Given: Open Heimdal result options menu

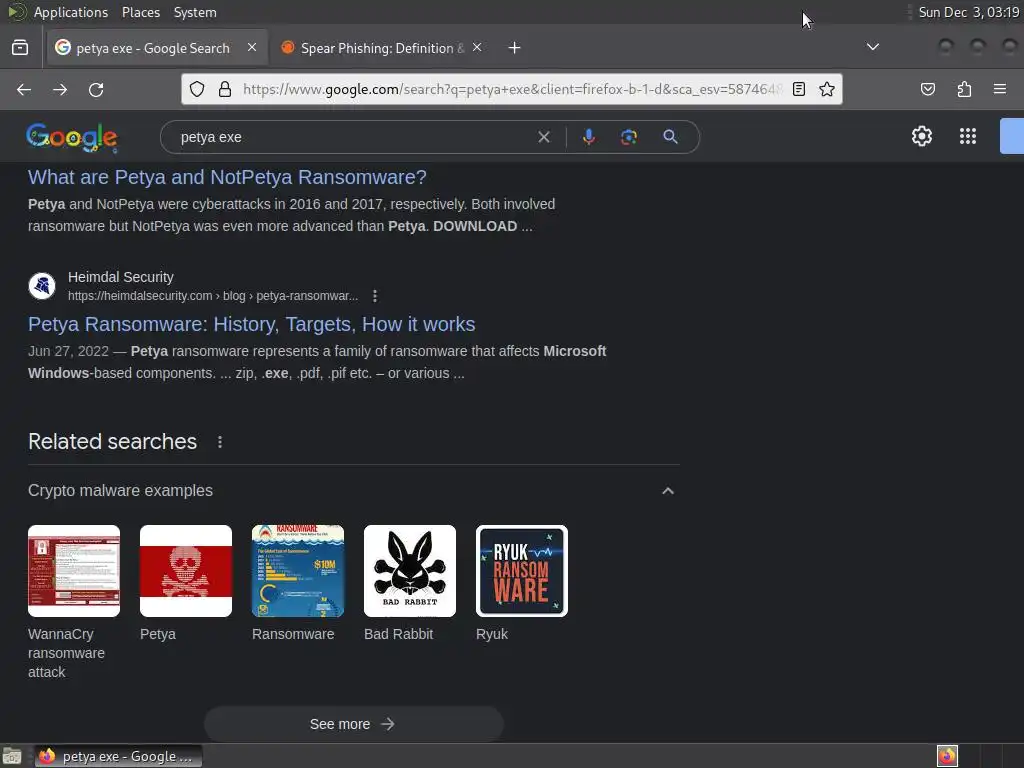Looking at the screenshot, I should (375, 296).
